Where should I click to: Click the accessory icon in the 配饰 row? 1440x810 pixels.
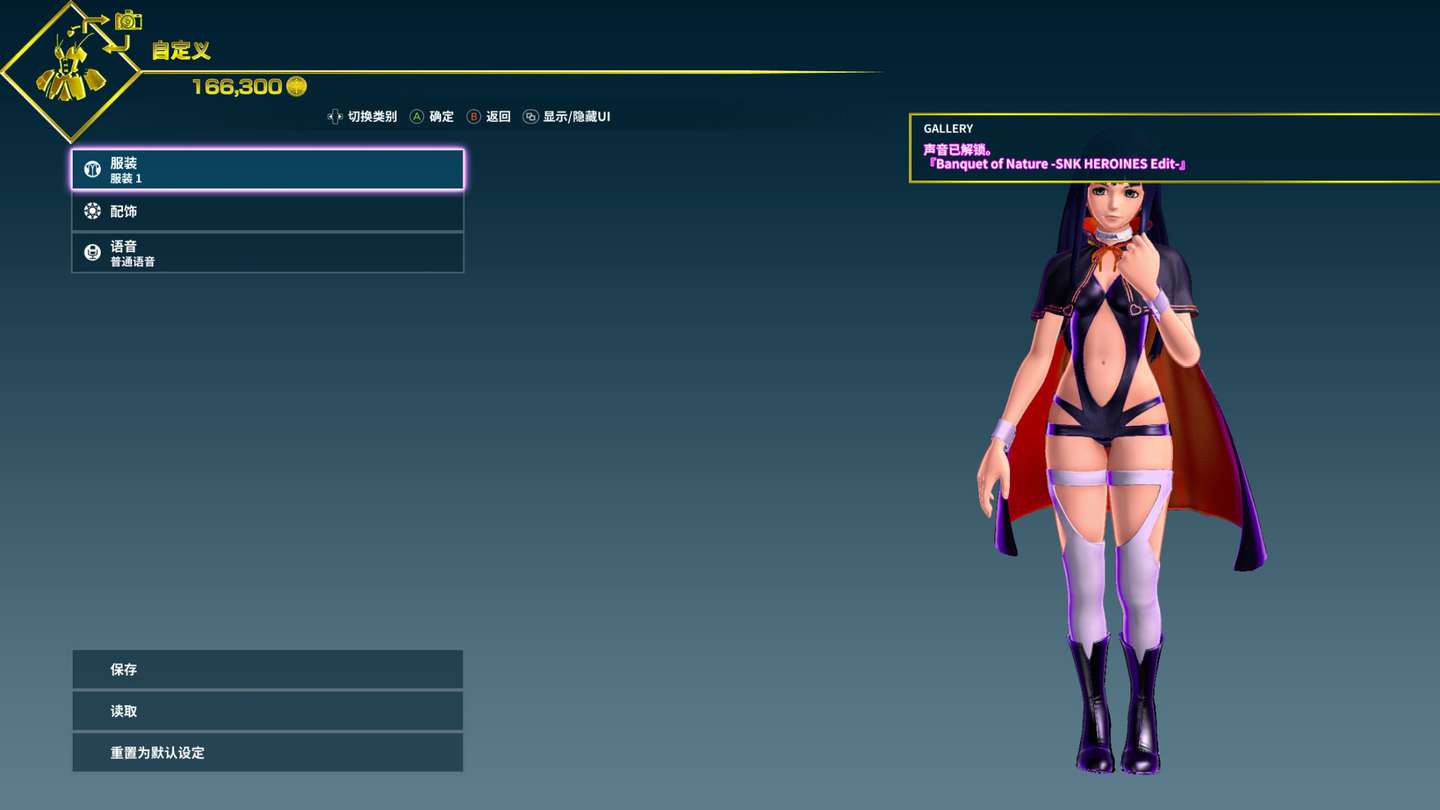(92, 211)
